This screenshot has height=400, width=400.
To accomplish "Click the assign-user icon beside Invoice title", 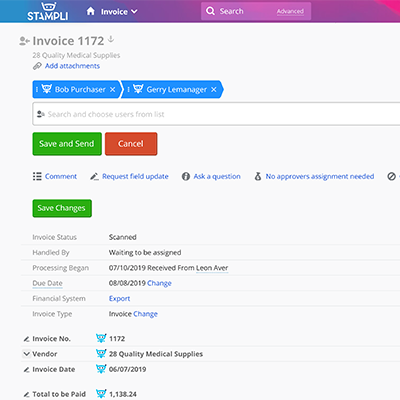I will click(24, 41).
